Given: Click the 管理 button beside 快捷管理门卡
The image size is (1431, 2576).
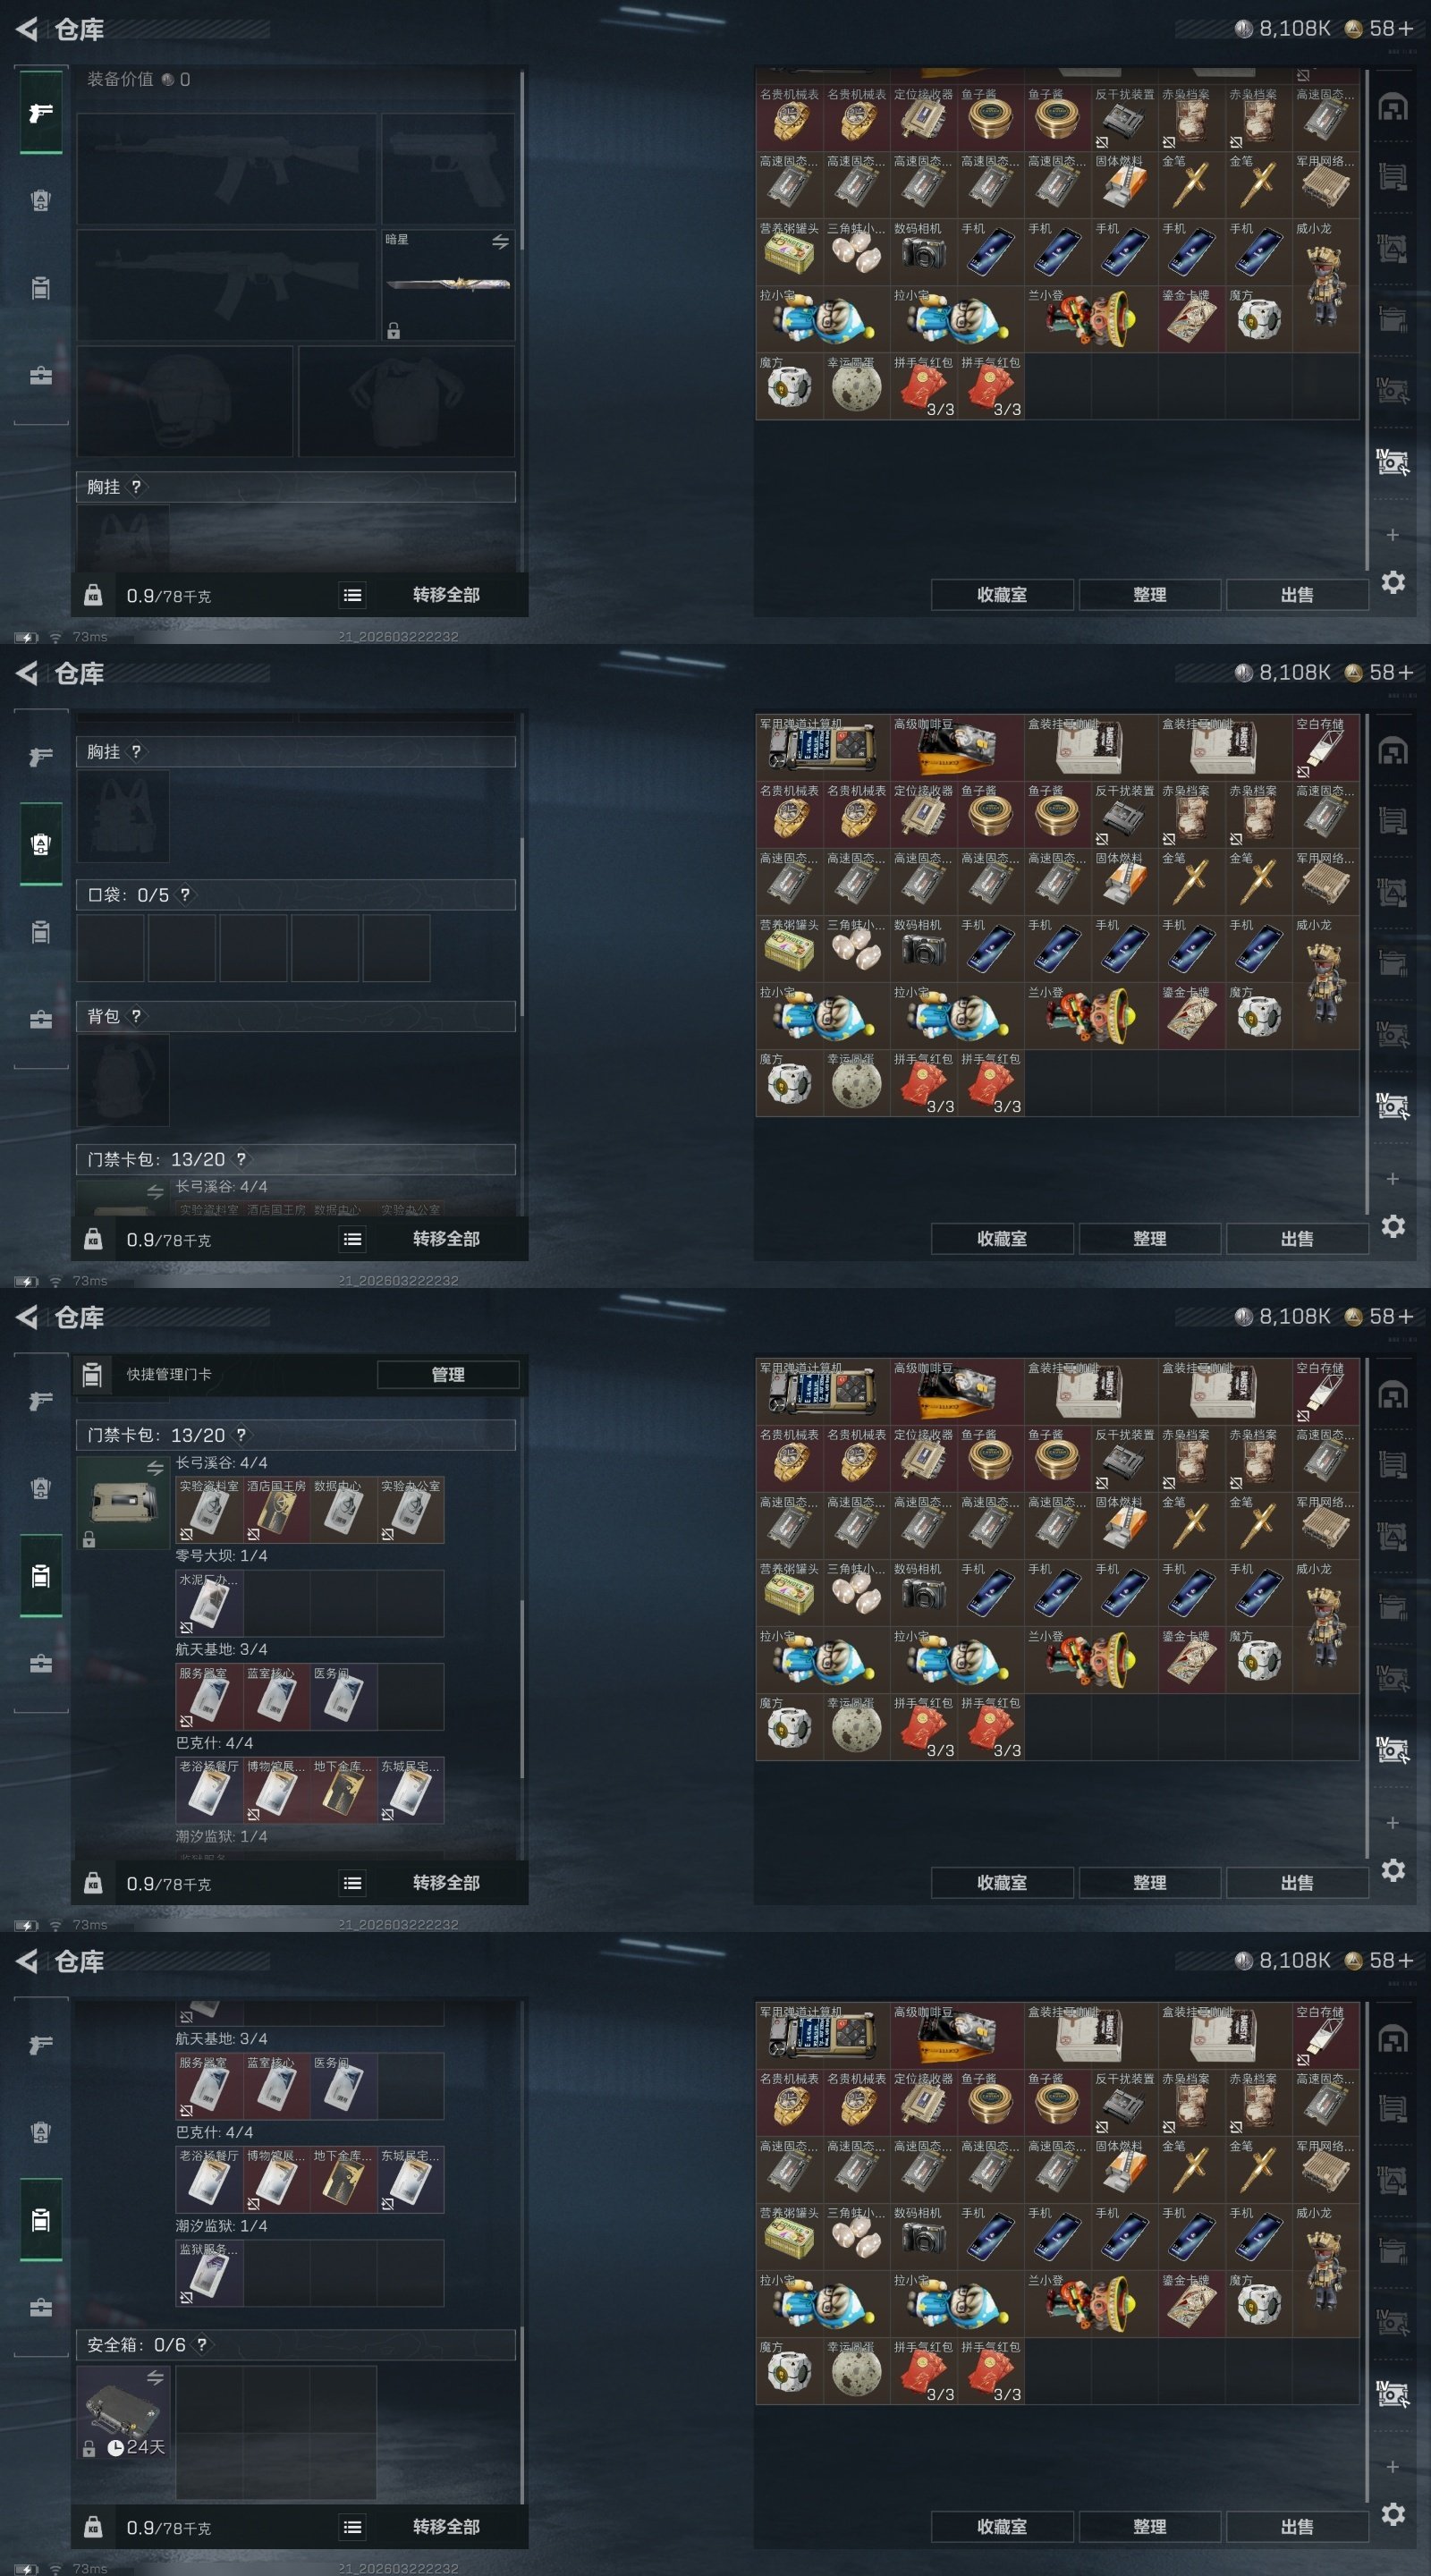Looking at the screenshot, I should (447, 1374).
